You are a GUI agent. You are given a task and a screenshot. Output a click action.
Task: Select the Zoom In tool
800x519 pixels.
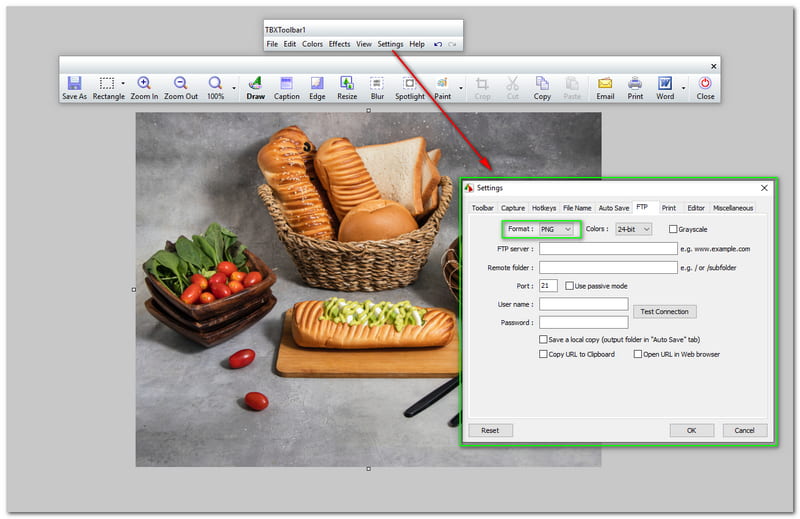pos(144,87)
